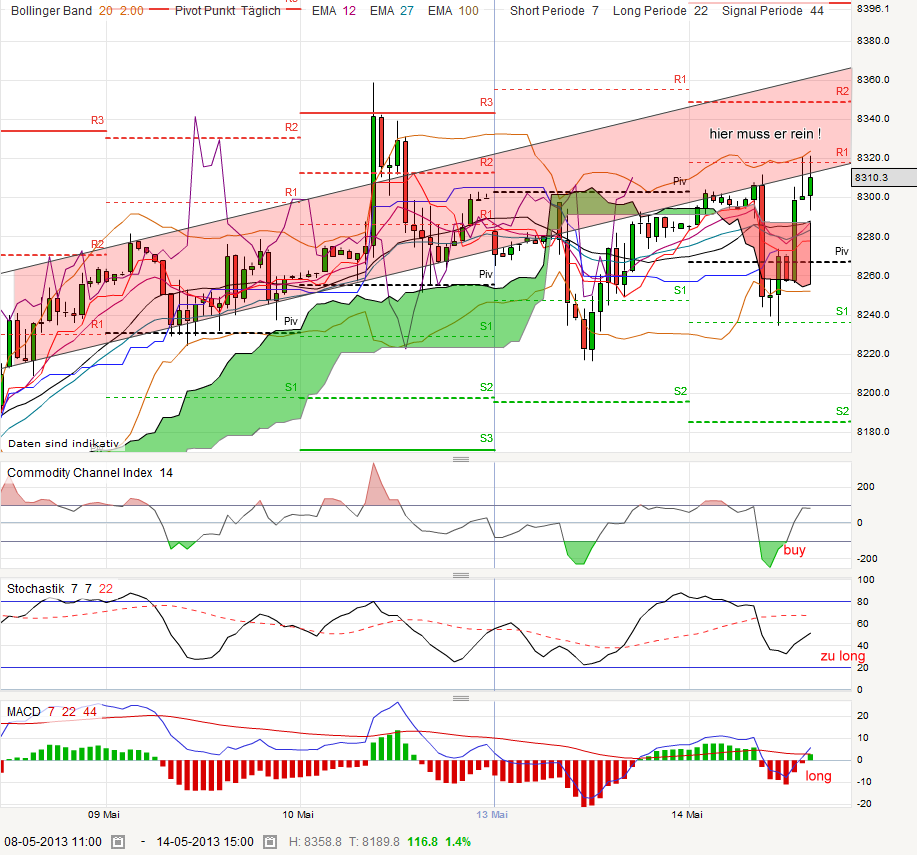Click the green percentage change 1.4%
Screen dimensions: 917x855
click(x=458, y=842)
